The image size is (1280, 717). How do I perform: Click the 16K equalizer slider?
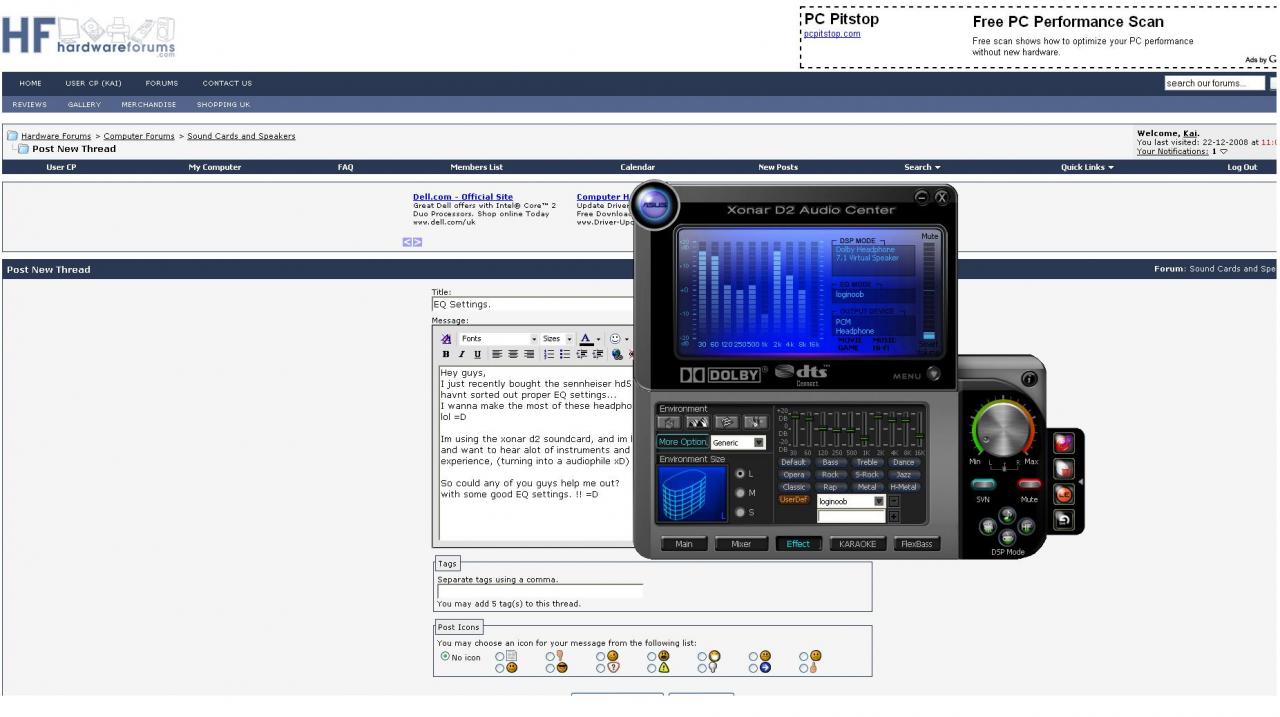coord(919,428)
